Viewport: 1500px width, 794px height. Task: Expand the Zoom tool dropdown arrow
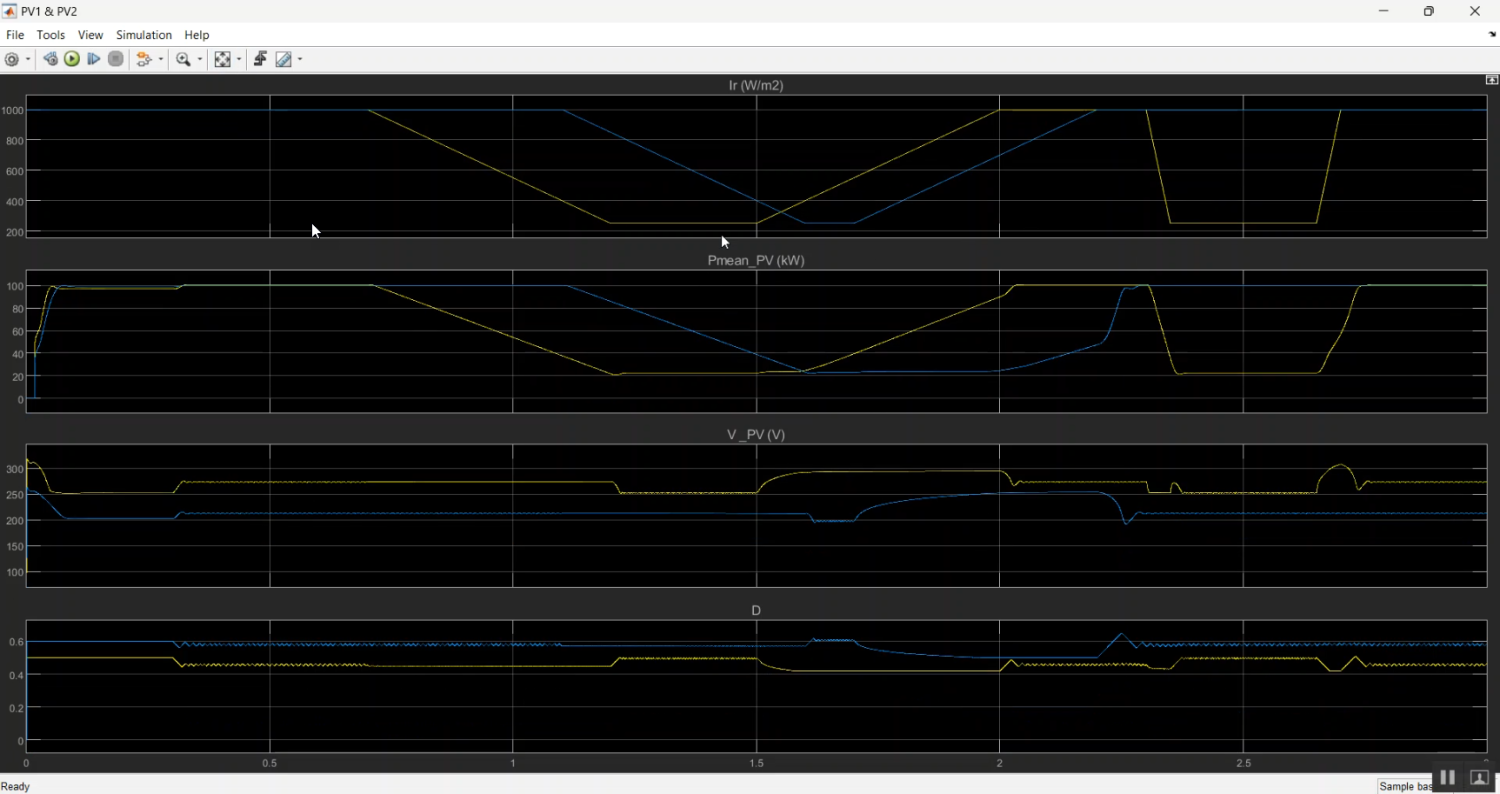tap(200, 59)
